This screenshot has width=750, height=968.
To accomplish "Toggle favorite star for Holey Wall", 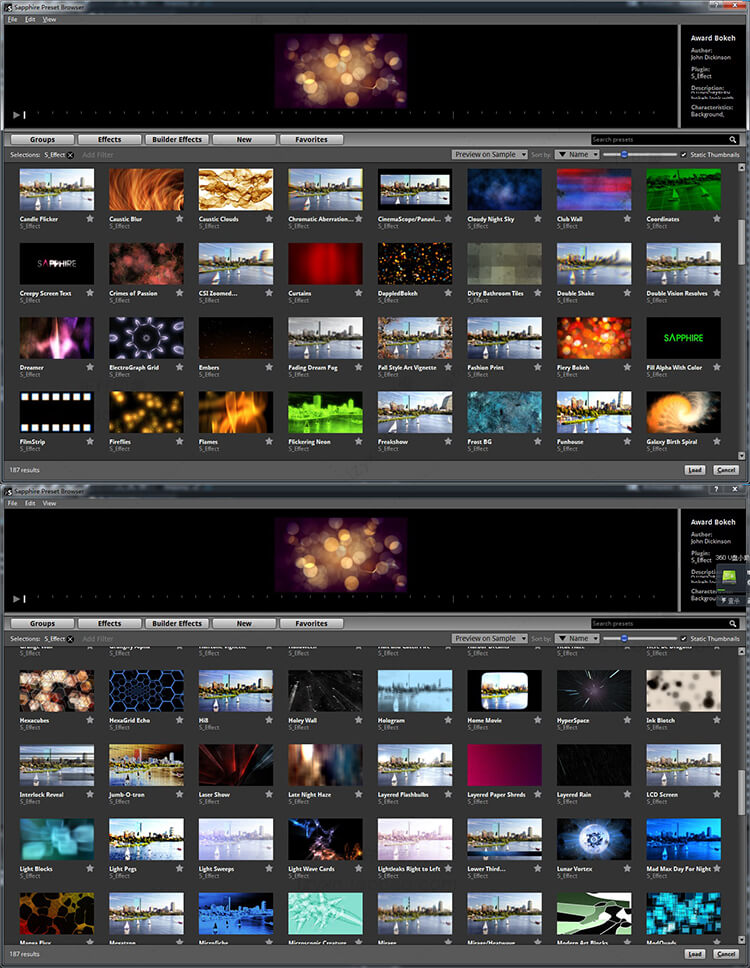I will click(x=359, y=720).
